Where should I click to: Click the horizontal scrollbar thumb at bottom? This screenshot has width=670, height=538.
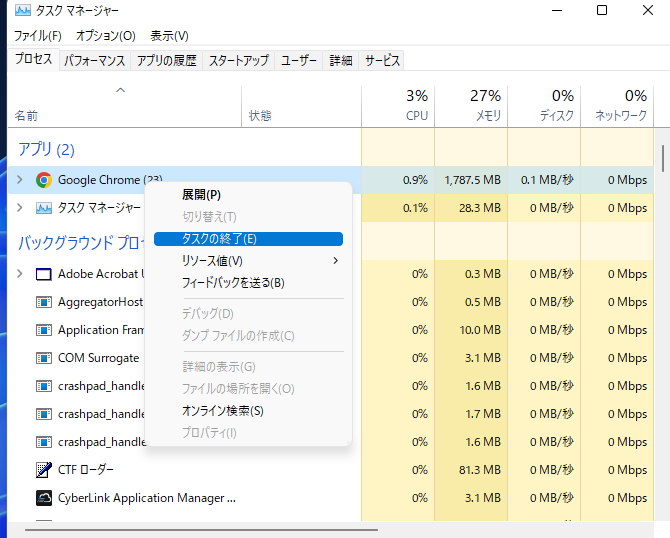(201, 530)
